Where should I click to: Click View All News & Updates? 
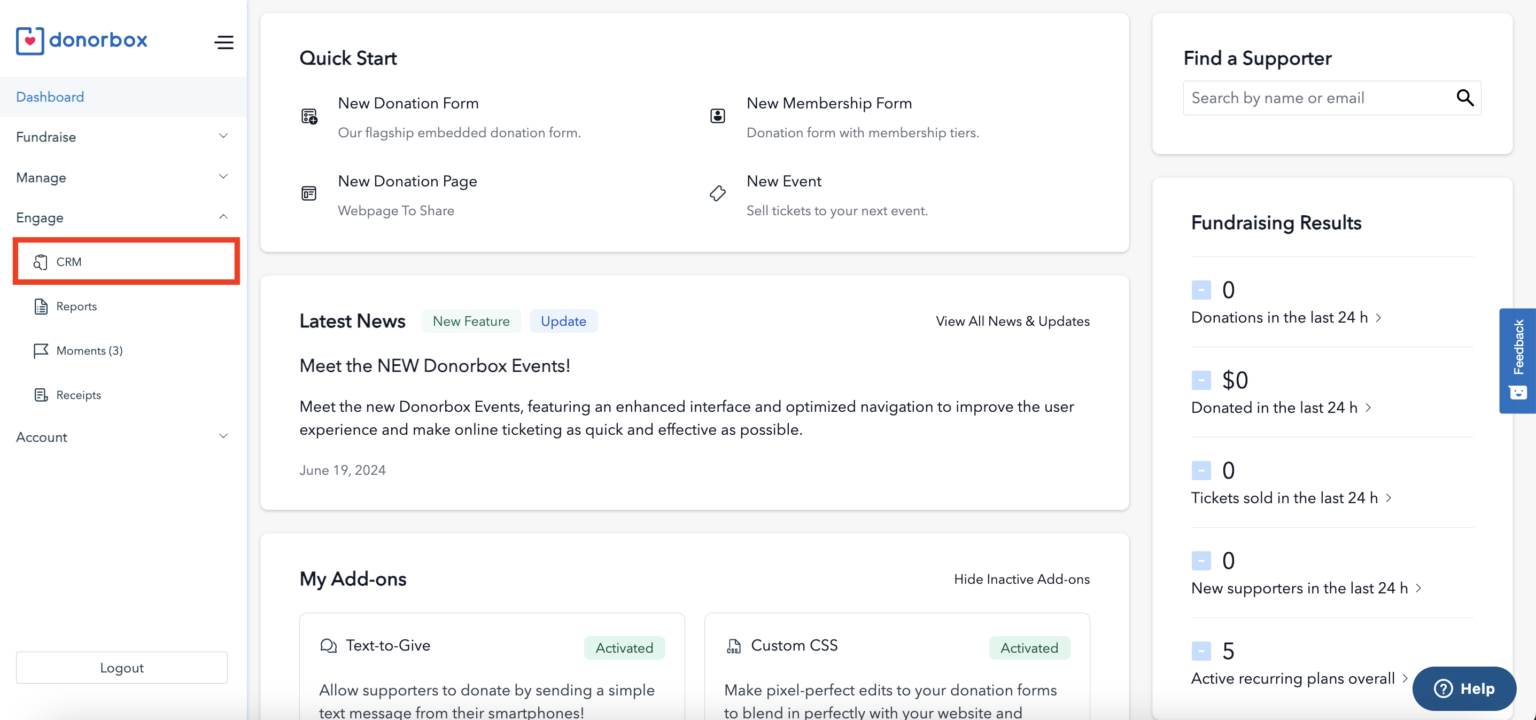tap(1013, 321)
